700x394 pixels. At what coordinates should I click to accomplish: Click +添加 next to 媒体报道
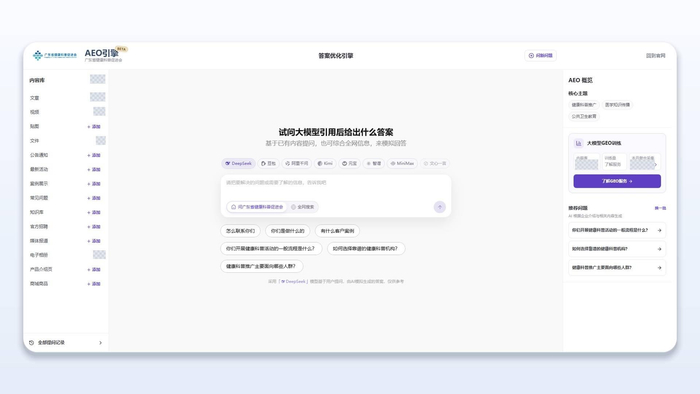pyautogui.click(x=94, y=241)
